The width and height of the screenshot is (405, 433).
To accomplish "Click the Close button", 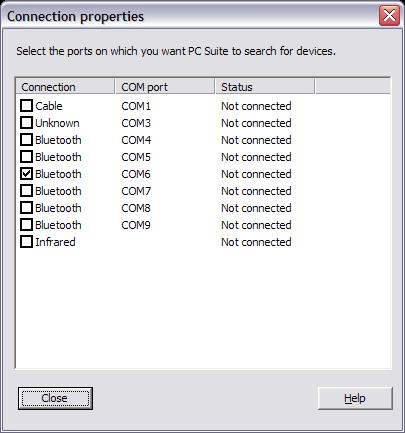I will (55, 398).
